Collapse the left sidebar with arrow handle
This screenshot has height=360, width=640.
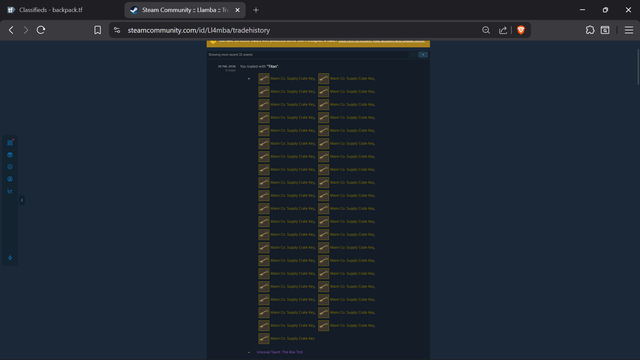tap(22, 200)
